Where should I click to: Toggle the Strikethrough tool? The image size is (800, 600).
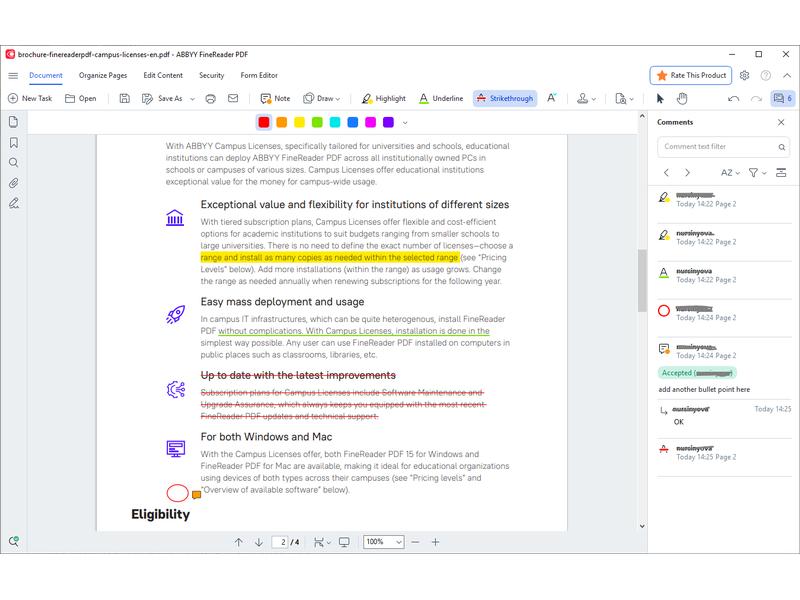point(505,98)
